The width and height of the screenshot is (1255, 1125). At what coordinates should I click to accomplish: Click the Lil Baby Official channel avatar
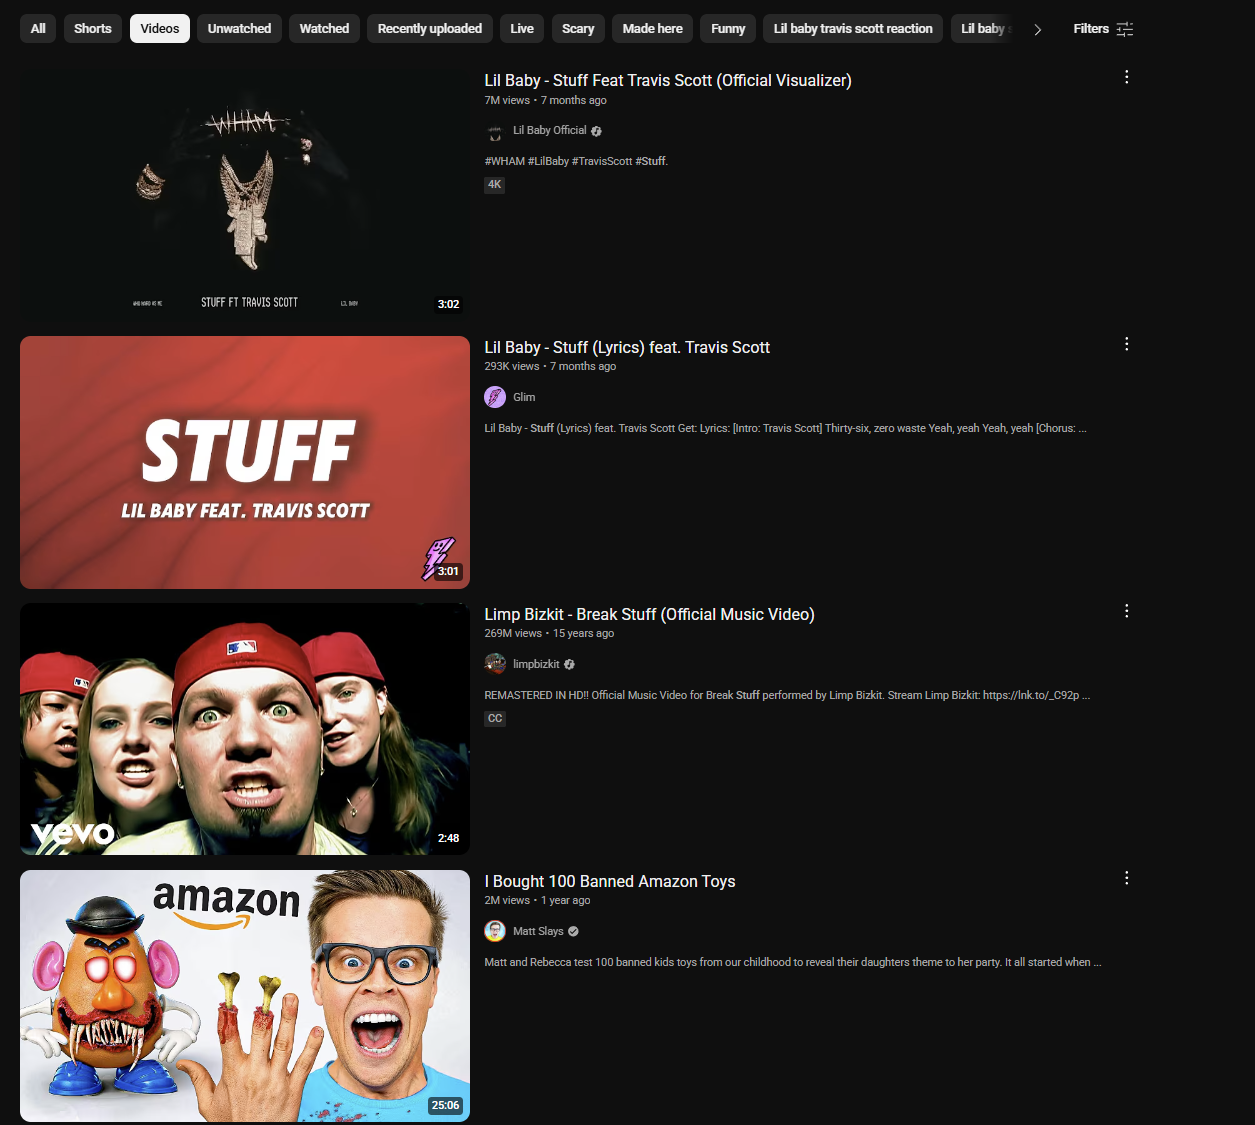[495, 131]
